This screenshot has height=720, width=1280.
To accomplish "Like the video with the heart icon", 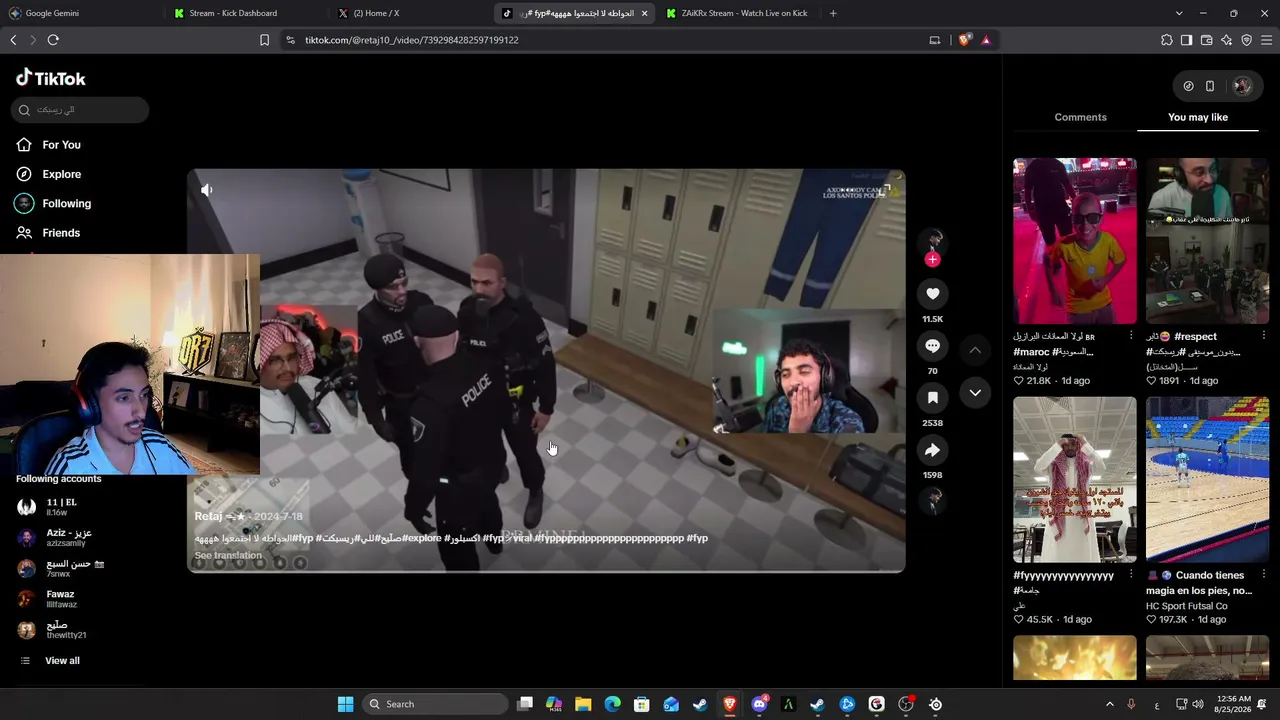I will click(x=932, y=293).
